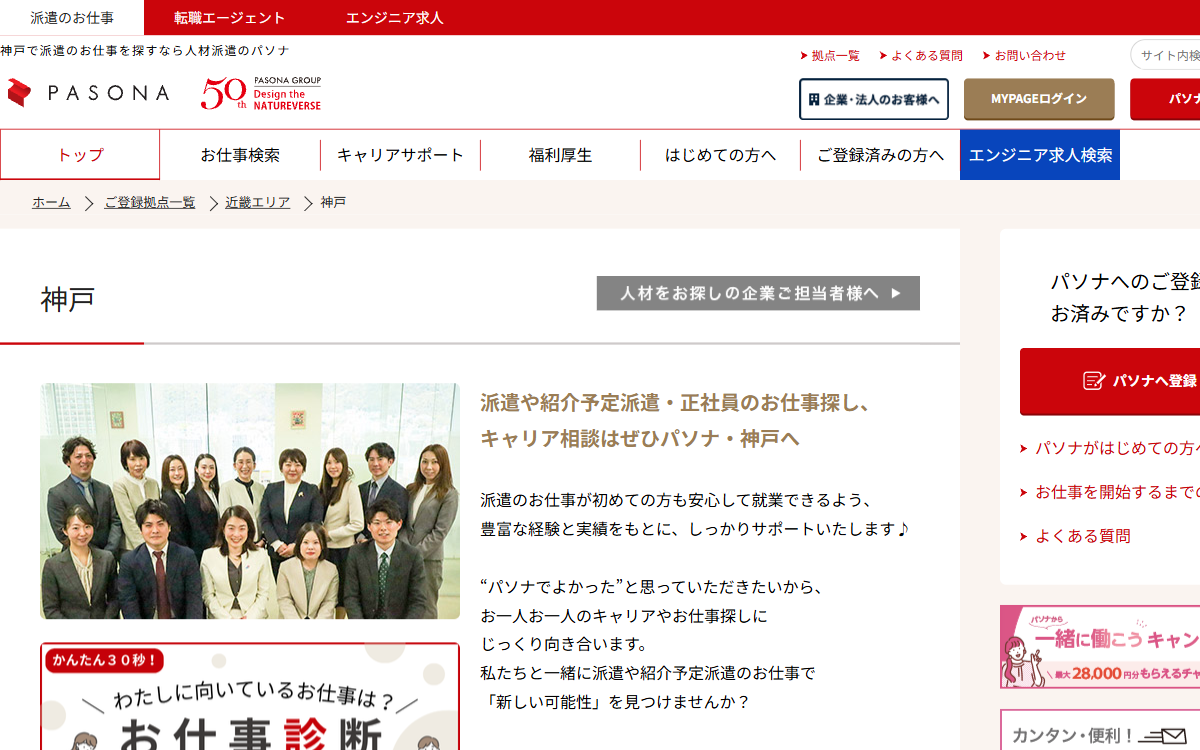The image size is (1200, 750).
Task: Select the トップ navigation item
Action: pyautogui.click(x=80, y=155)
